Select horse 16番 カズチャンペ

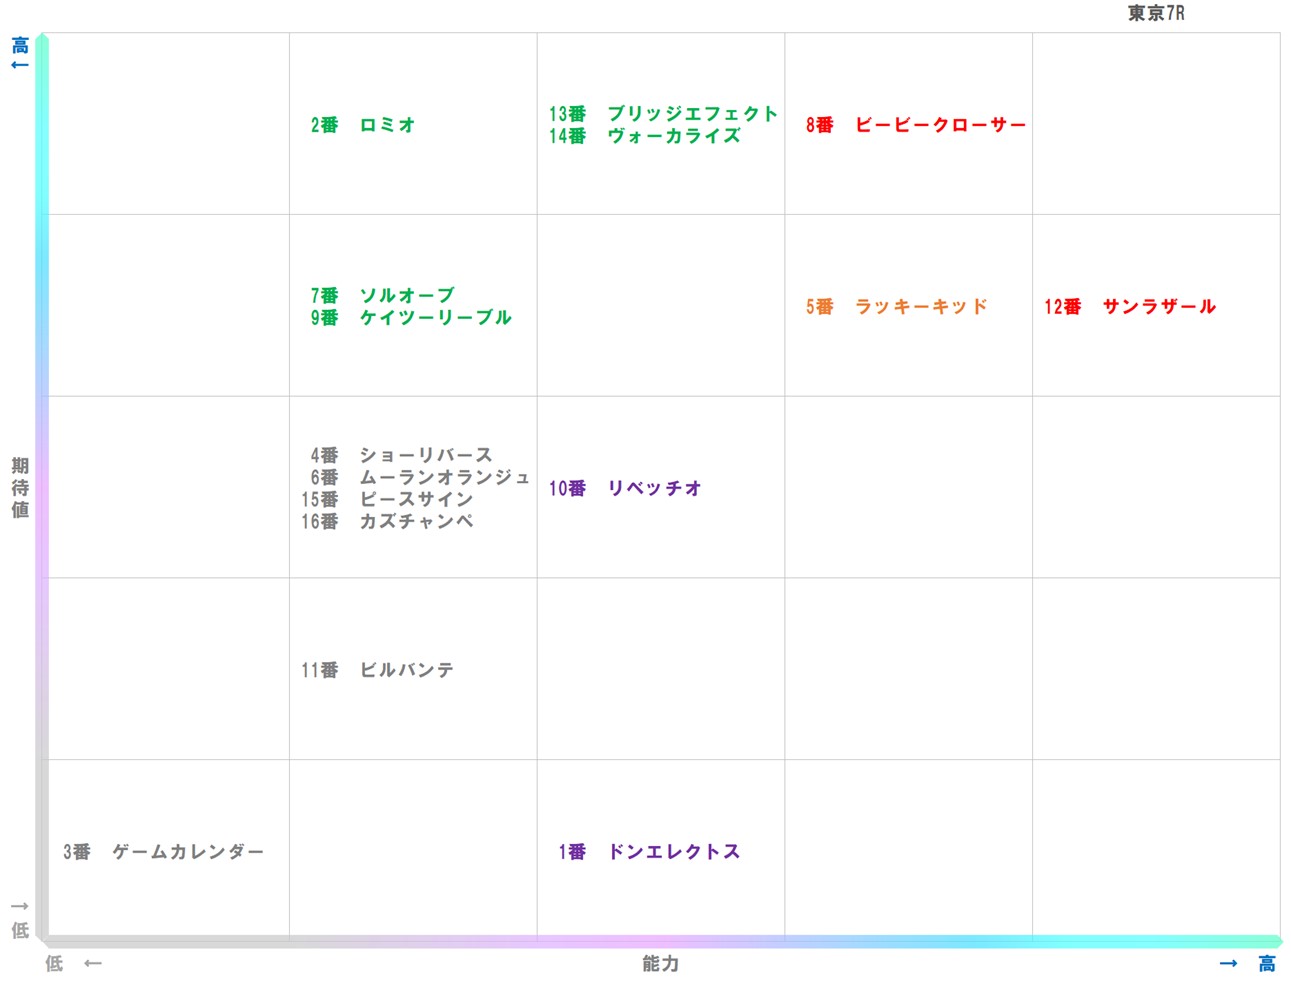[x=395, y=521]
